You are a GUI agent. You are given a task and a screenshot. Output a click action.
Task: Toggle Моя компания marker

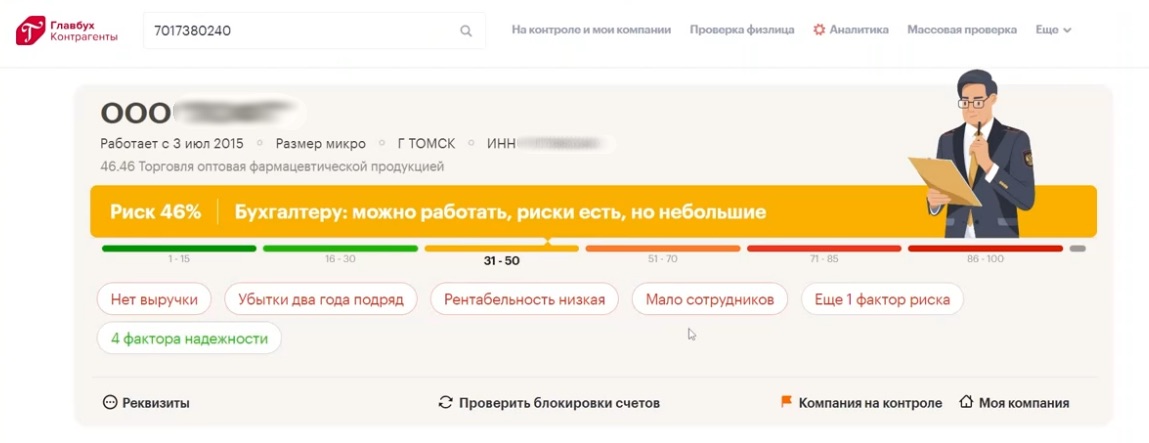tap(1023, 403)
